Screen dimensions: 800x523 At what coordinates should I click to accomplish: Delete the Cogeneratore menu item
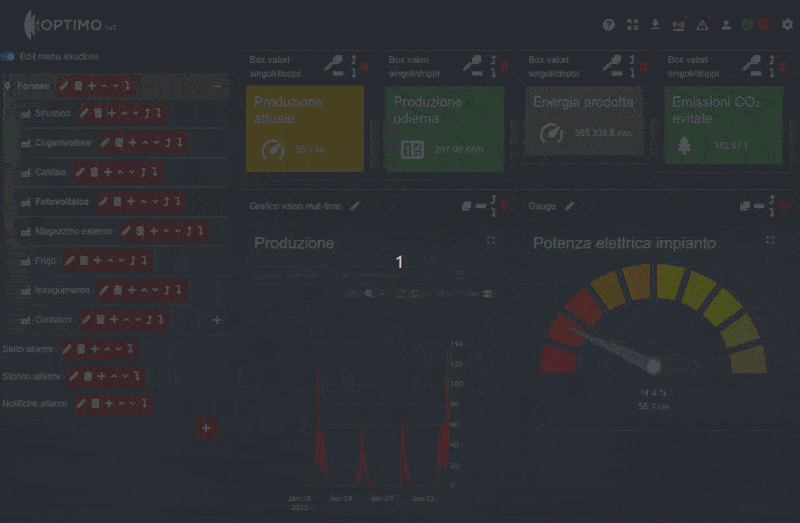(x=119, y=143)
